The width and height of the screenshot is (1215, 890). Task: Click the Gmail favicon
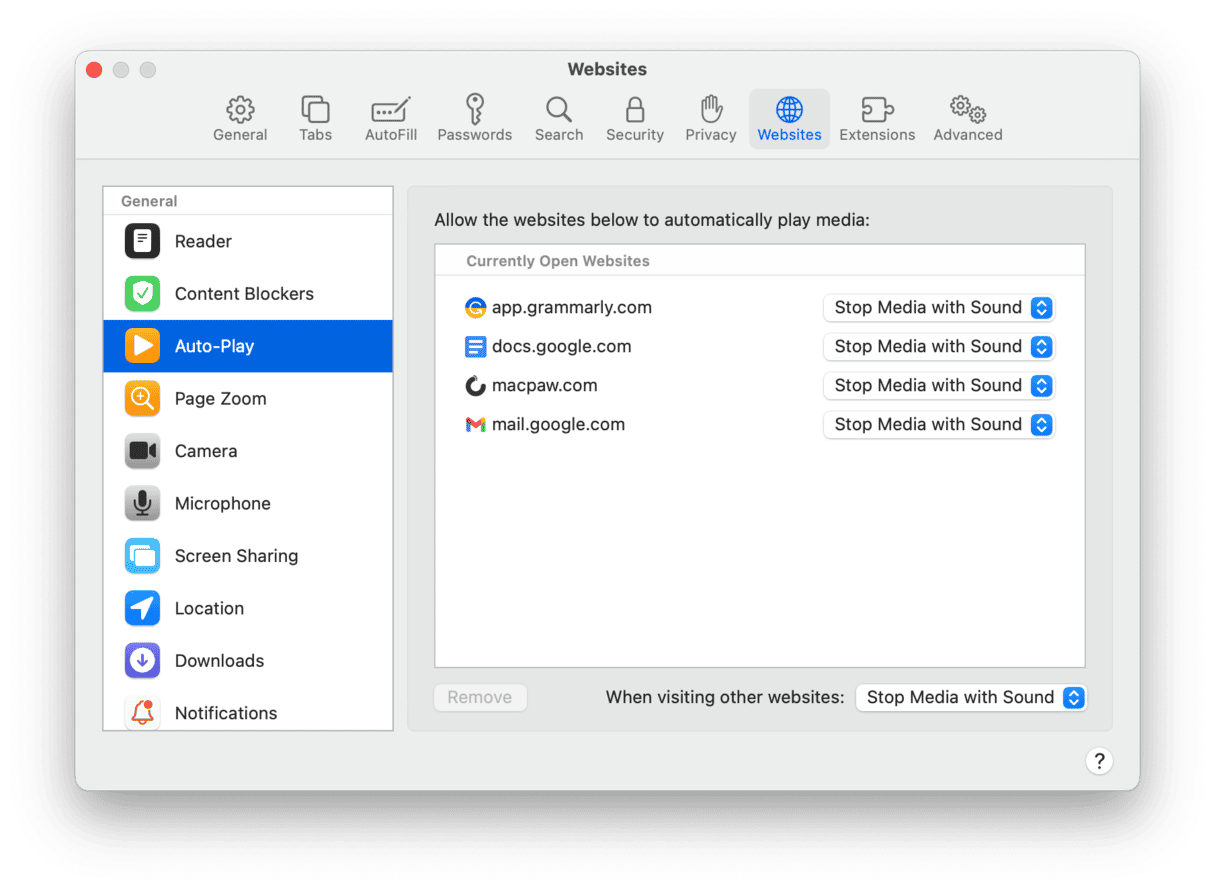click(x=475, y=425)
